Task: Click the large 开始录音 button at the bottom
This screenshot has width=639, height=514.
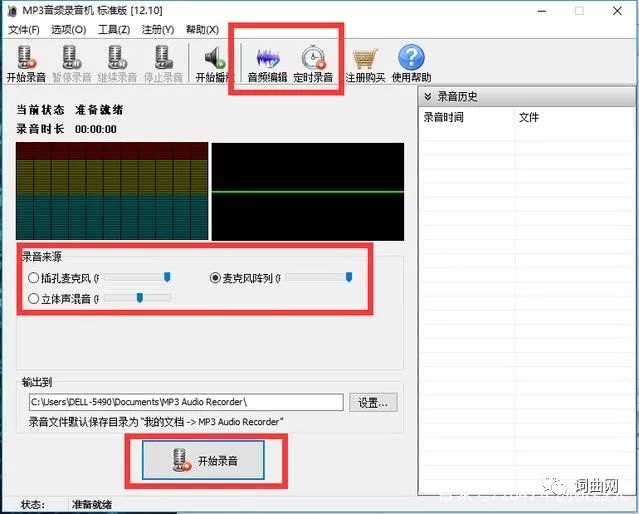Action: (203, 460)
